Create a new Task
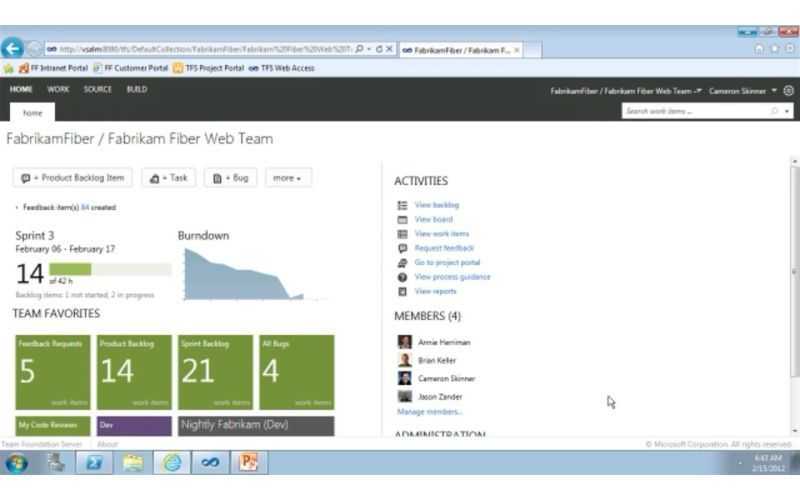 (x=169, y=178)
